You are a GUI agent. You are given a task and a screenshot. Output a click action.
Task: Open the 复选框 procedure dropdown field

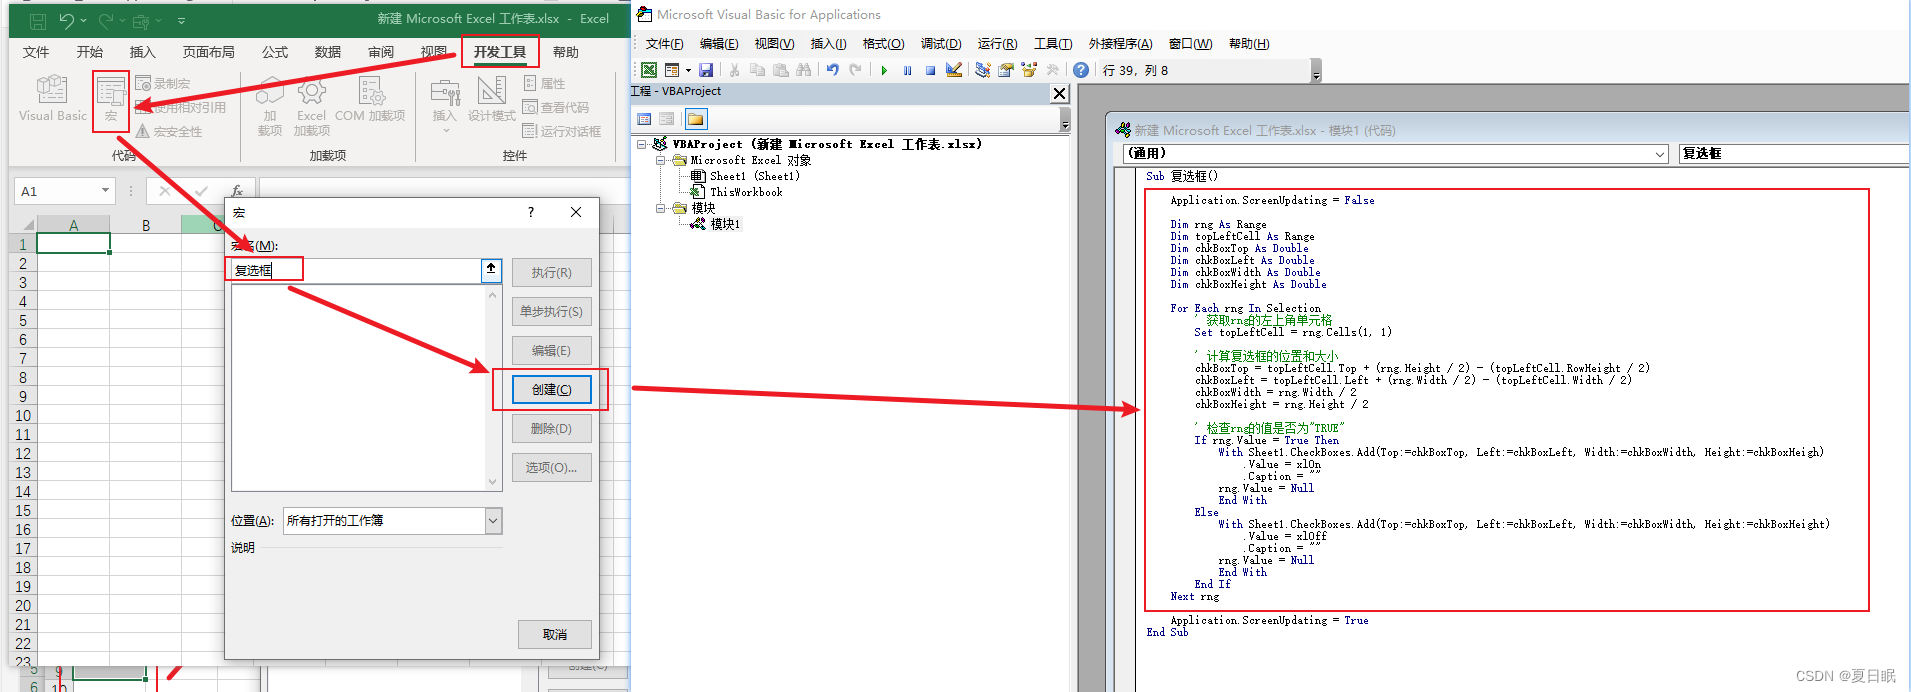click(1793, 153)
